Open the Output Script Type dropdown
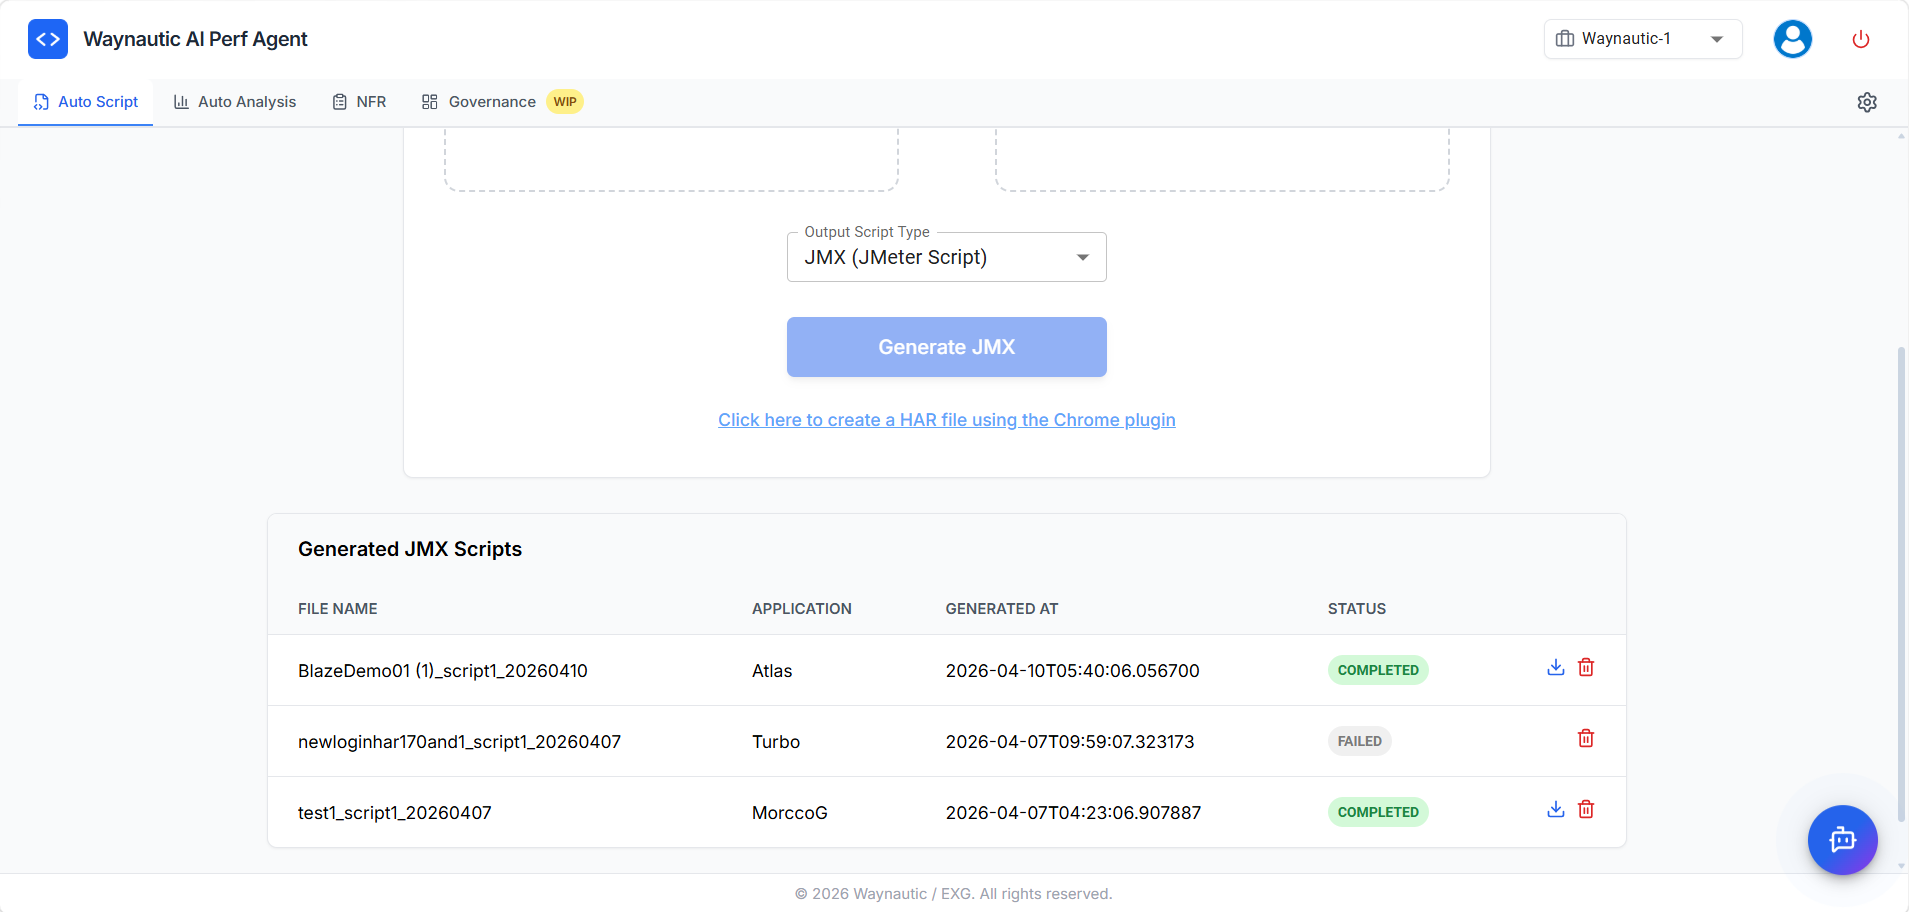The height and width of the screenshot is (912, 1912). point(946,257)
